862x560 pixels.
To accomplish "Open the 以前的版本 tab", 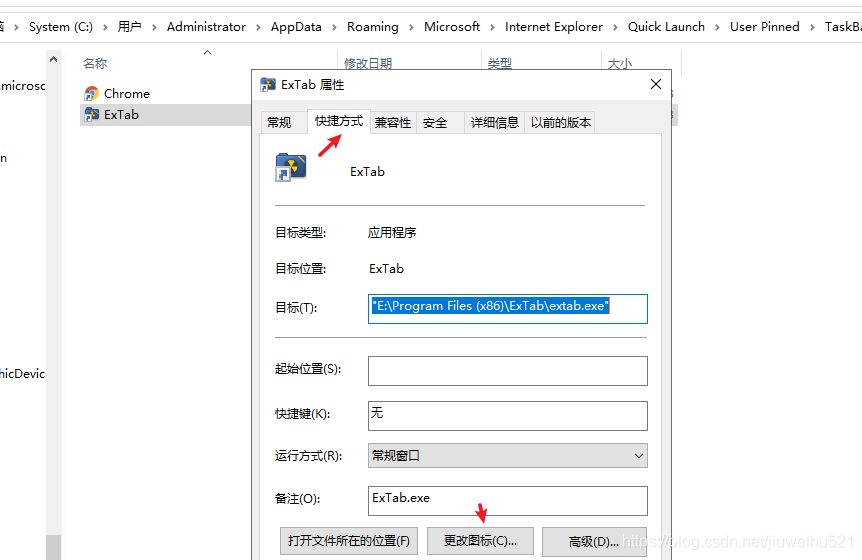I will coord(560,123).
